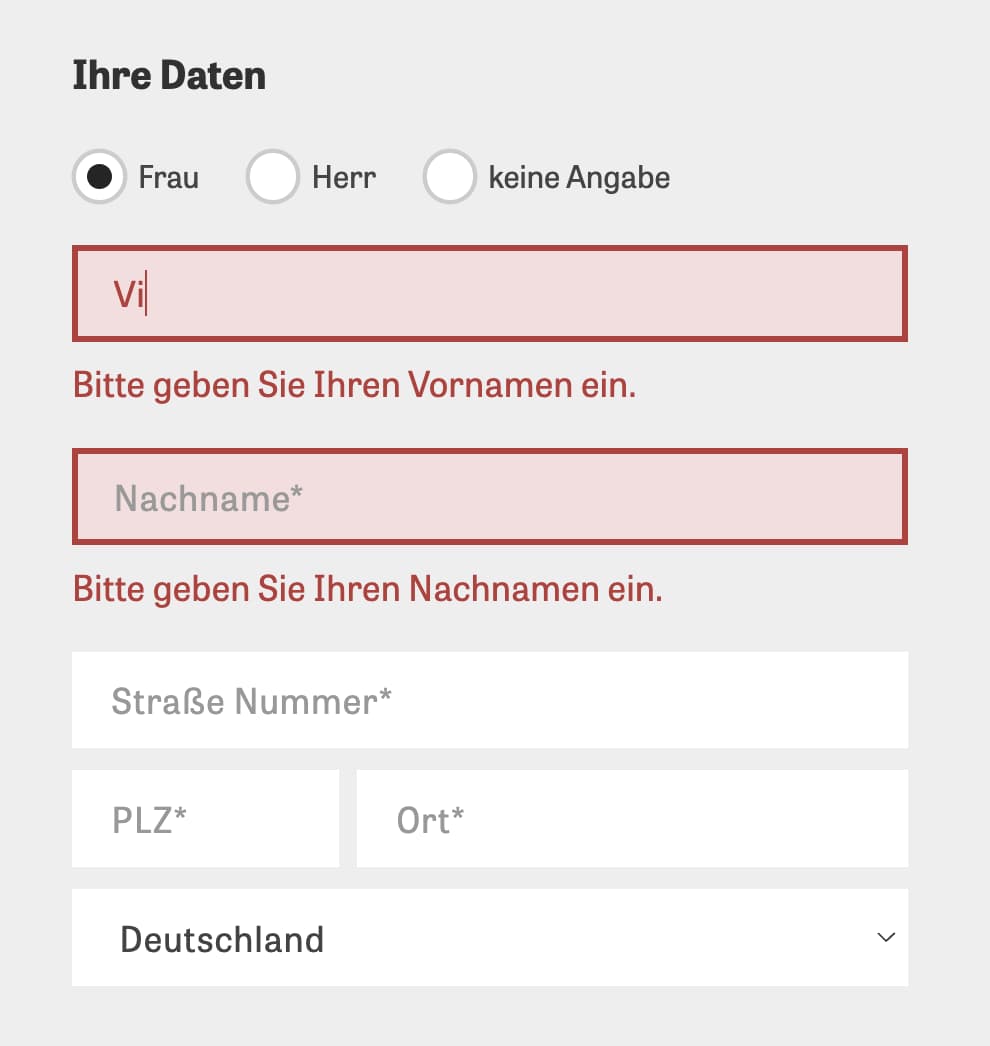Image resolution: width=990 pixels, height=1046 pixels.
Task: Click the "Ort*" city input field
Action: (x=632, y=818)
